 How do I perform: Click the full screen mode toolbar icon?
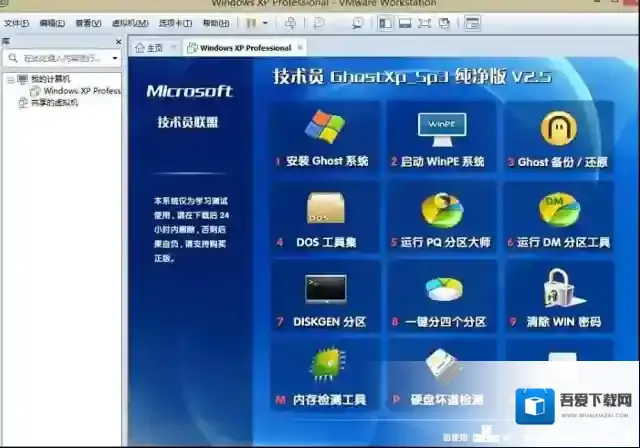pos(424,23)
